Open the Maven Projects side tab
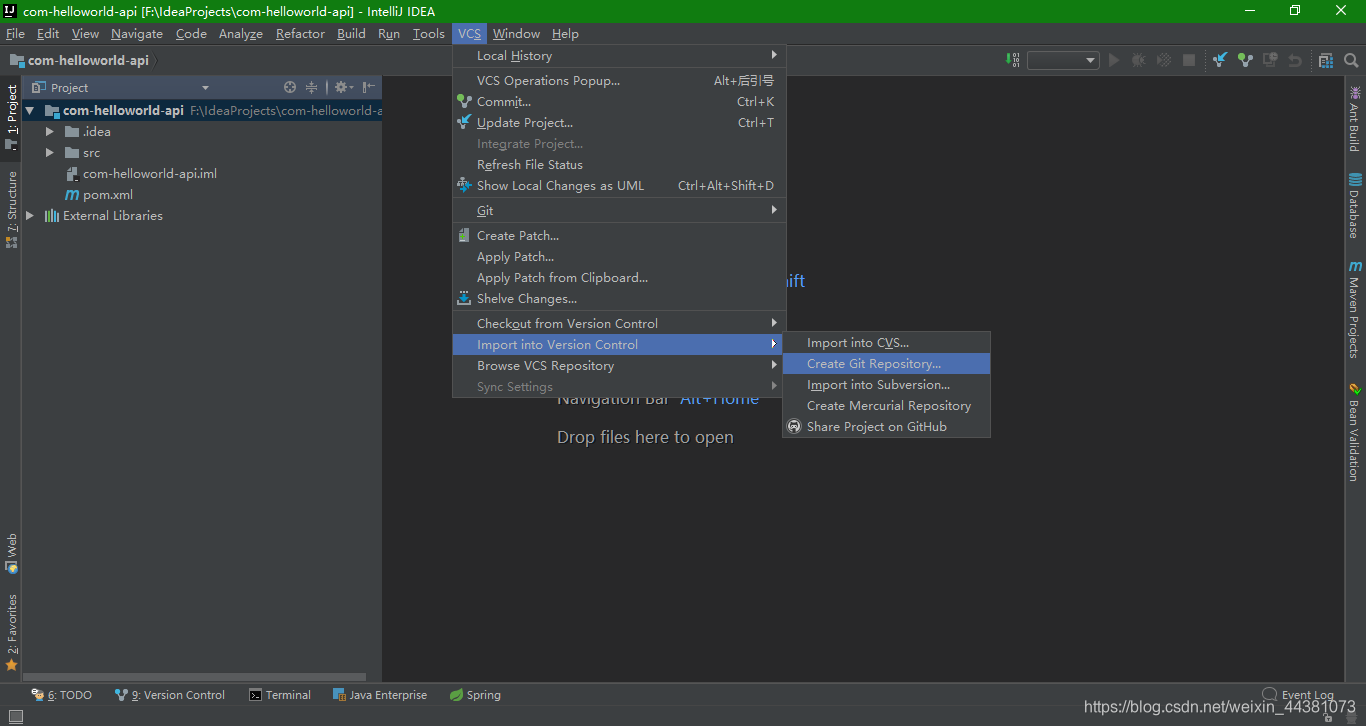The image size is (1366, 726). tap(1355, 310)
